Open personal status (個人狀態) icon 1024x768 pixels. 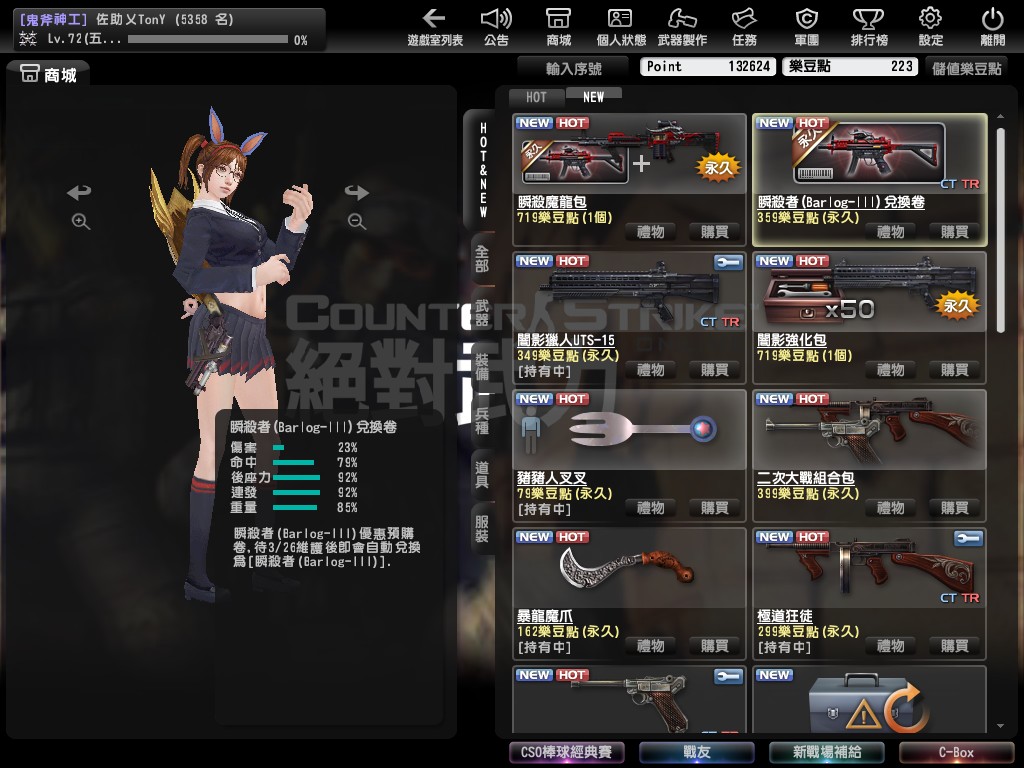tap(620, 27)
